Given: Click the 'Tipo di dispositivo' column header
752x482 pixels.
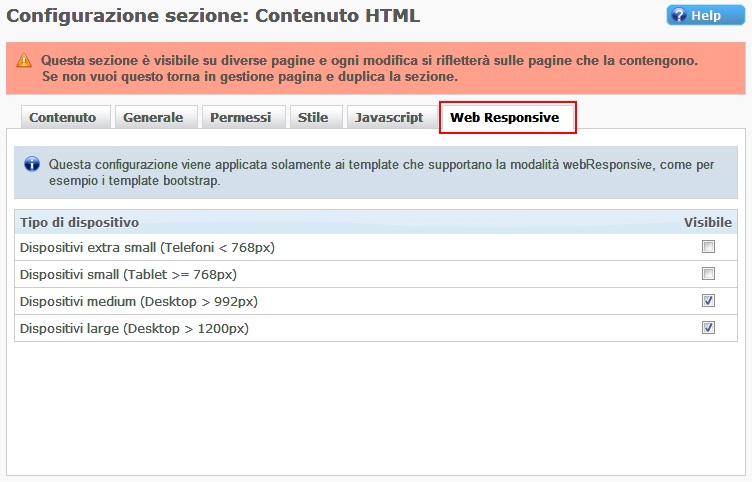Looking at the screenshot, I should [x=79, y=222].
